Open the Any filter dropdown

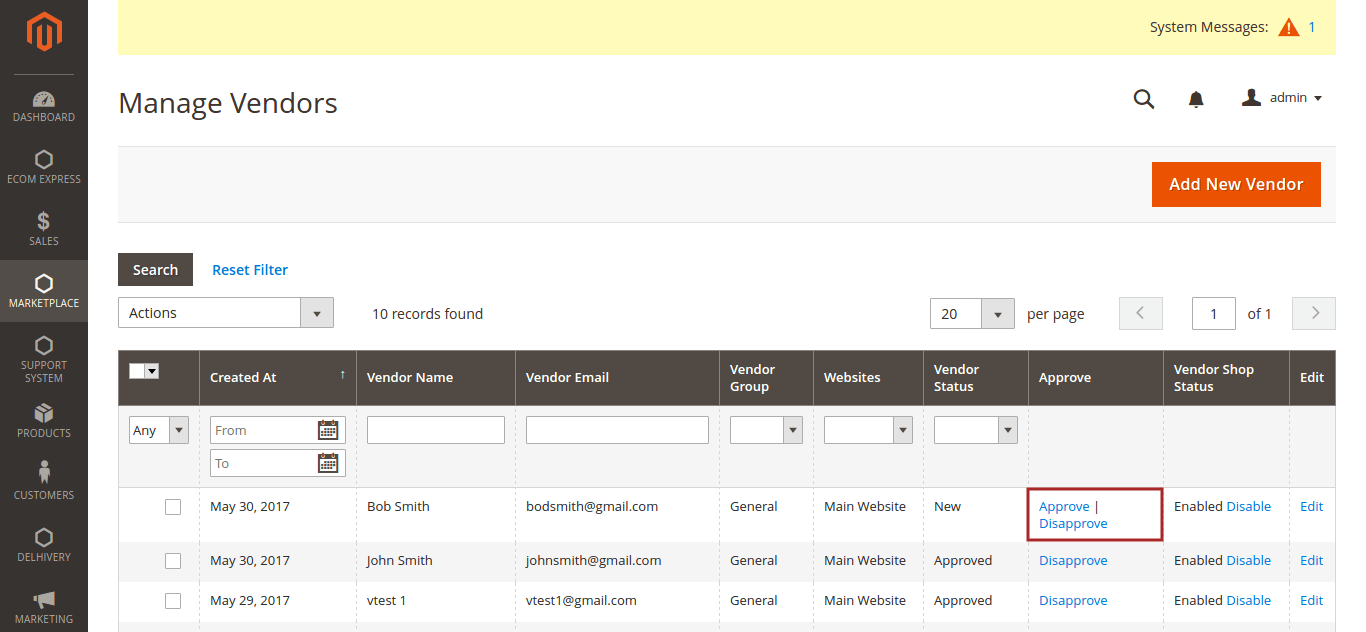159,430
